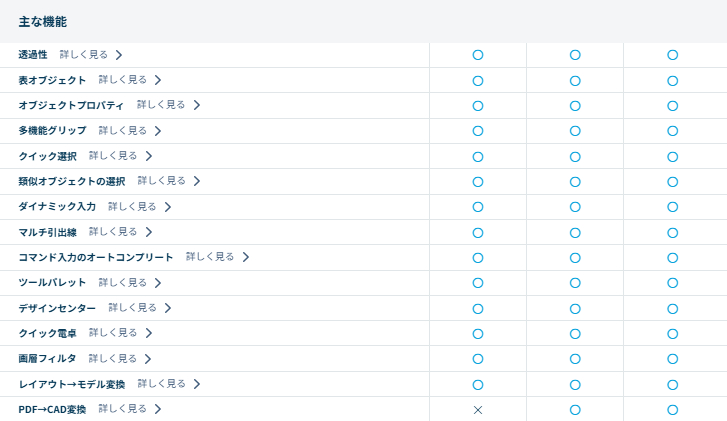The width and height of the screenshot is (727, 421).
Task: Click 詳しく見る link for 透過性
Action: [83, 55]
